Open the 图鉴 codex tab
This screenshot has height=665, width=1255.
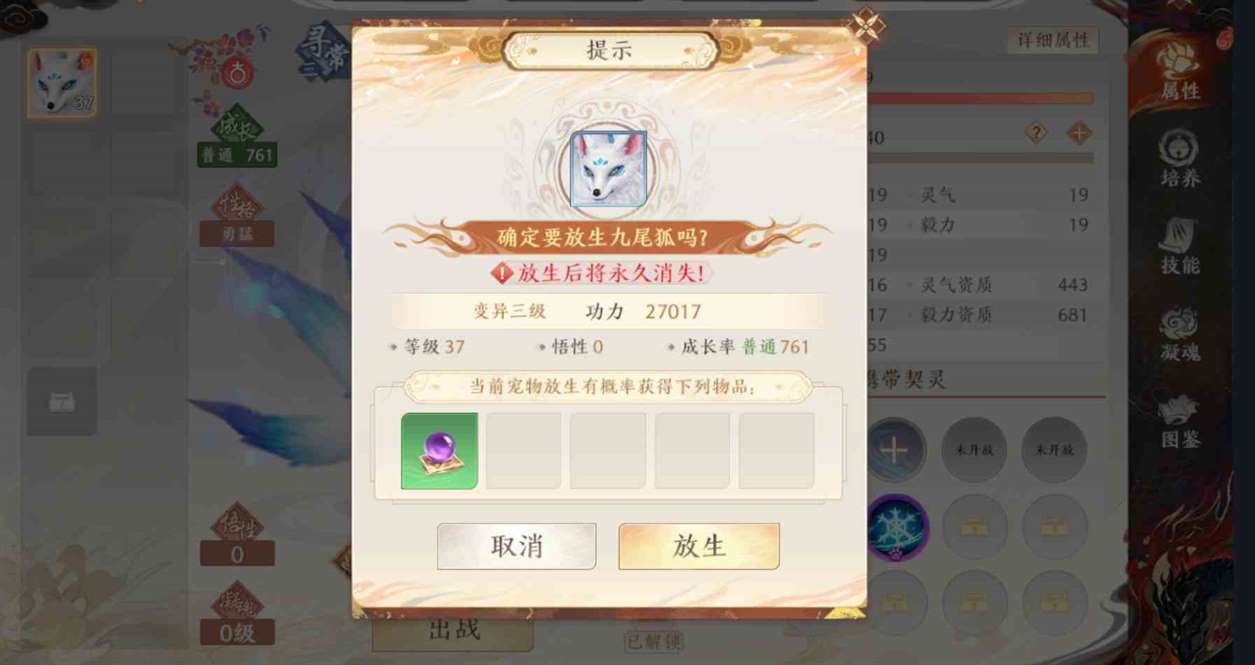click(x=1178, y=421)
